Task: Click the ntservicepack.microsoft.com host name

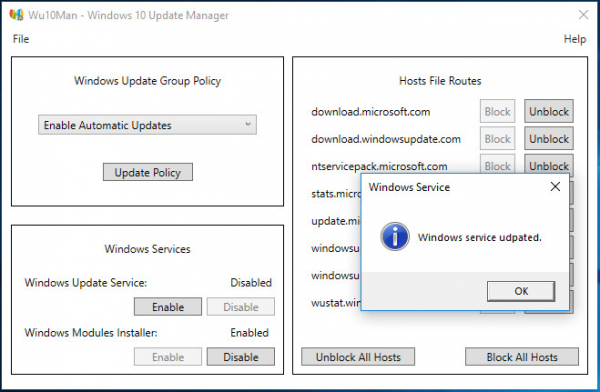Action: click(x=379, y=167)
